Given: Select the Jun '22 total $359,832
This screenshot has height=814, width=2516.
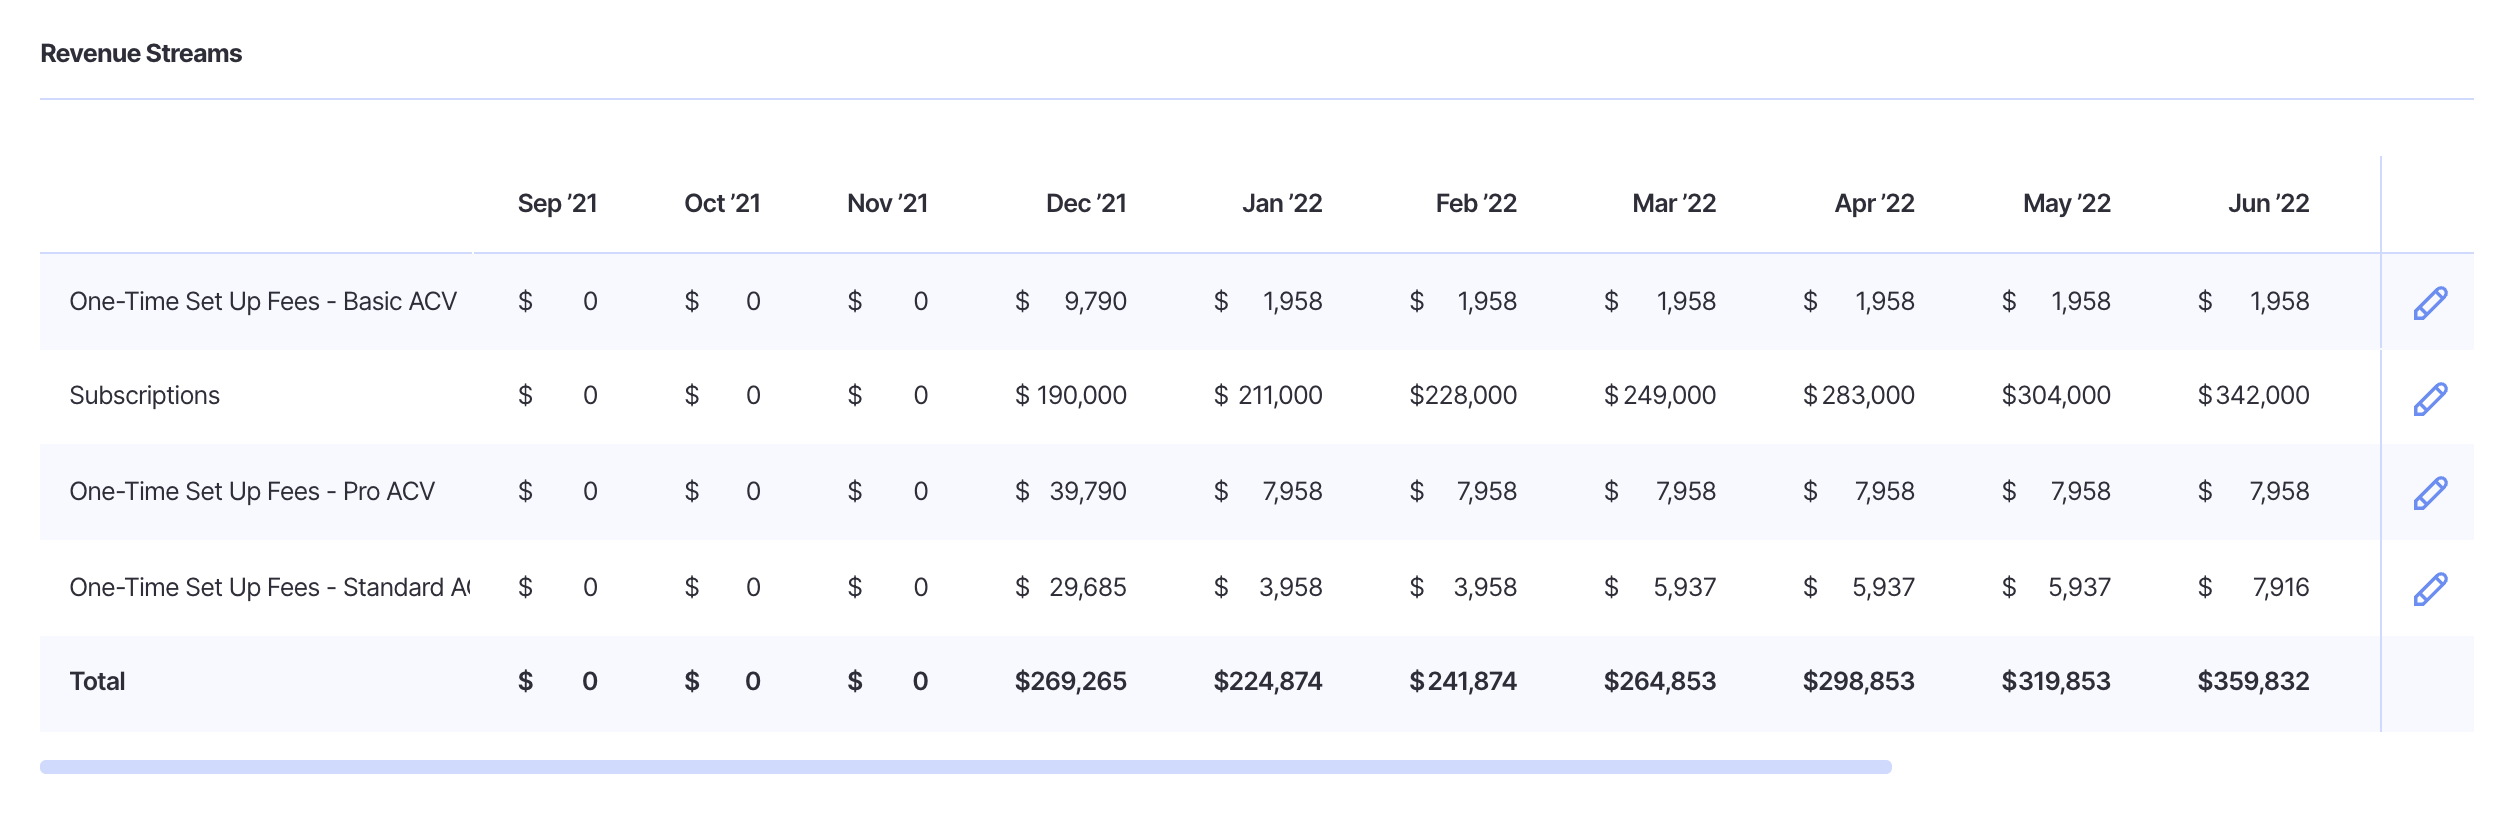Looking at the screenshot, I should pos(2253,682).
